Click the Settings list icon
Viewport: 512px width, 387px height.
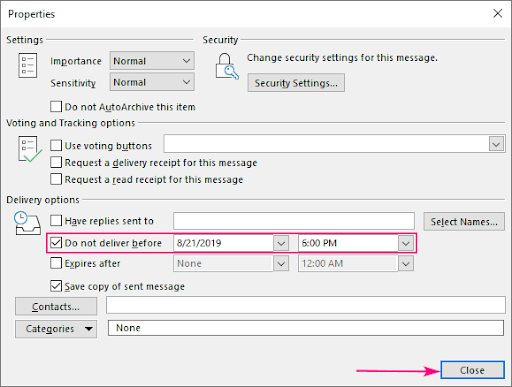[28, 65]
